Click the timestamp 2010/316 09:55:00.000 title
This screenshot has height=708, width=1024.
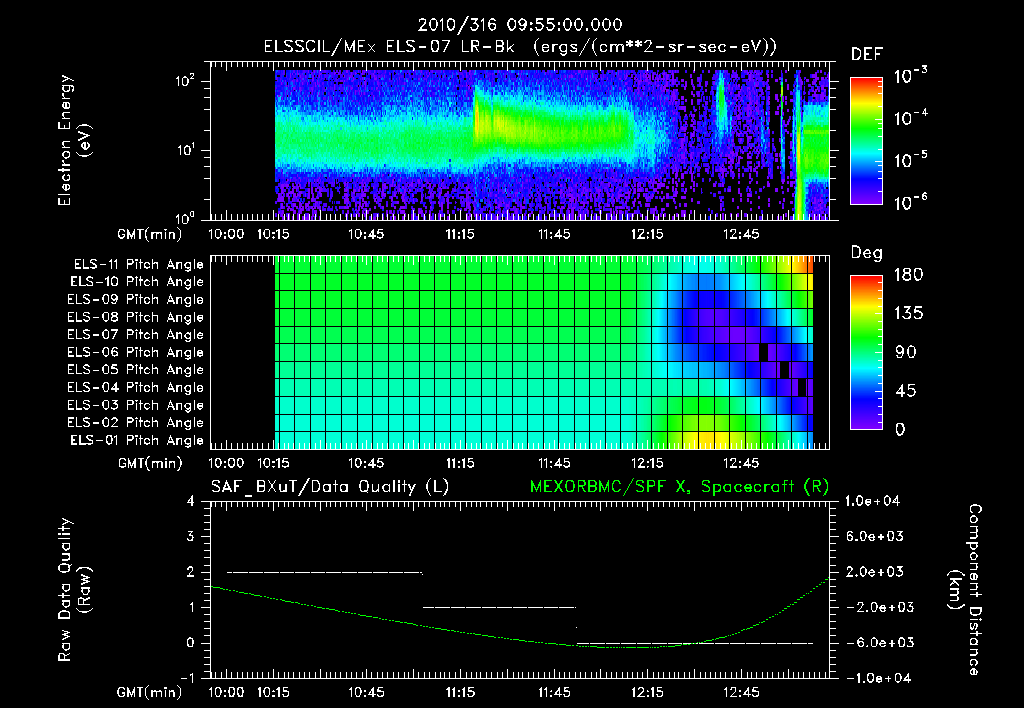(x=520, y=25)
